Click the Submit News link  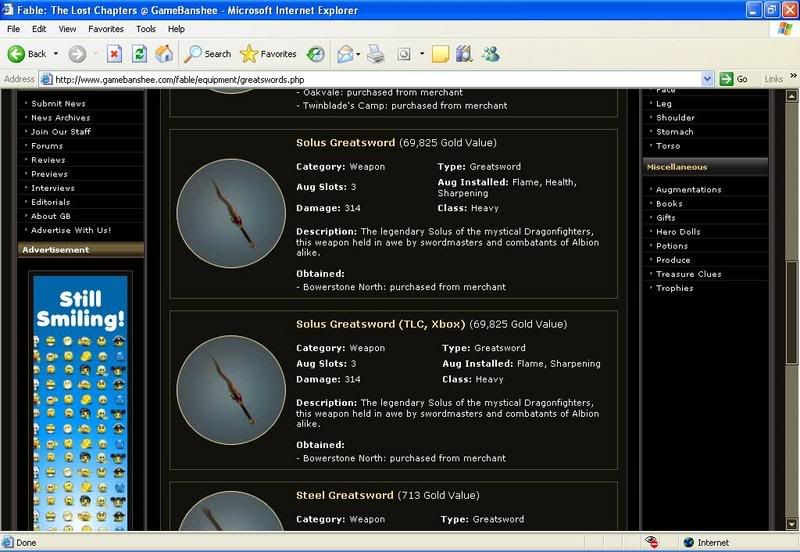coord(58,104)
